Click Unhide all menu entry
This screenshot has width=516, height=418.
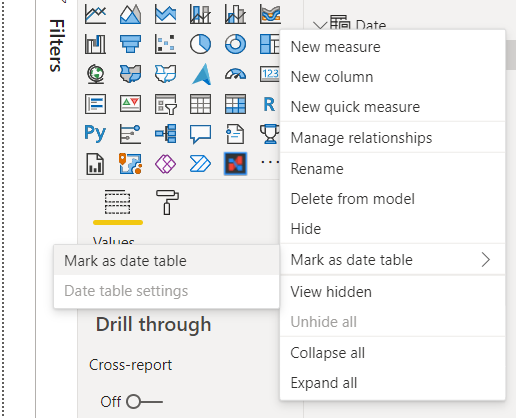tap(393, 322)
